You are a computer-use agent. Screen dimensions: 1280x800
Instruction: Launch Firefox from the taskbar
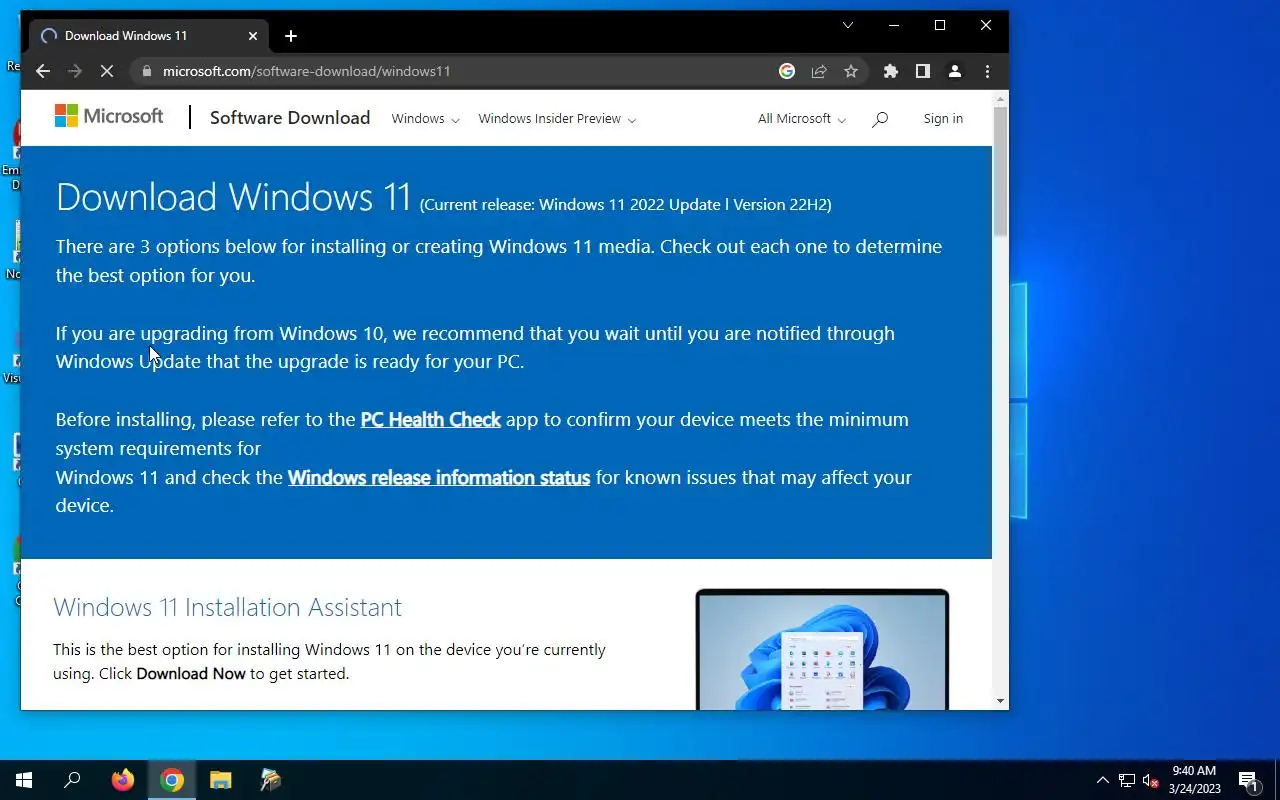[x=123, y=780]
